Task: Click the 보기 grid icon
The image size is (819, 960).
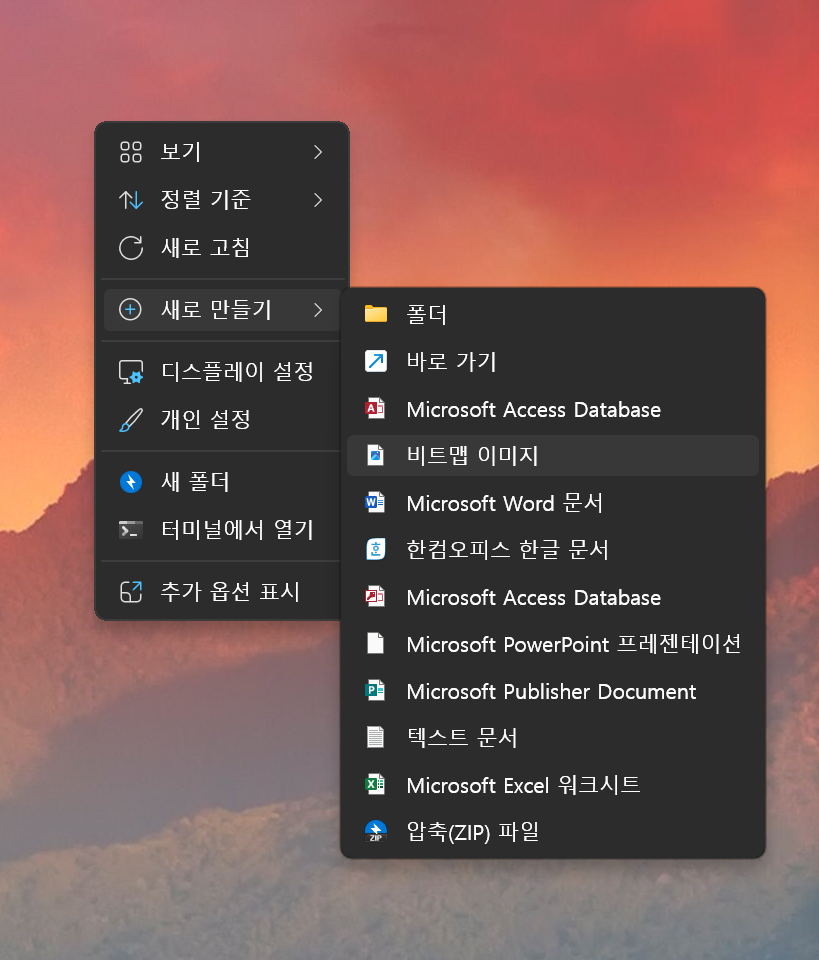Action: [131, 152]
